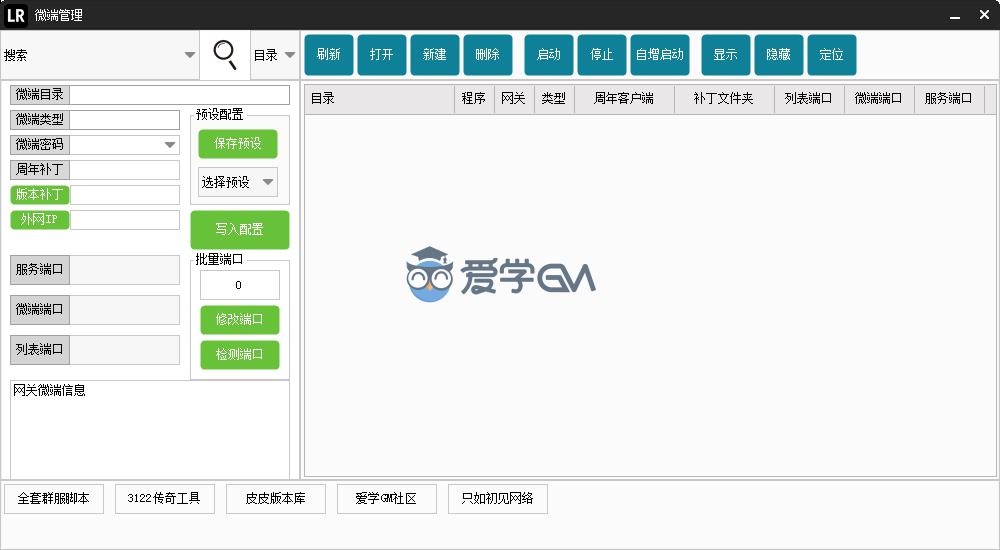Minimize the 微端管理 window
The width and height of the screenshot is (1000, 550).
tap(955, 15)
